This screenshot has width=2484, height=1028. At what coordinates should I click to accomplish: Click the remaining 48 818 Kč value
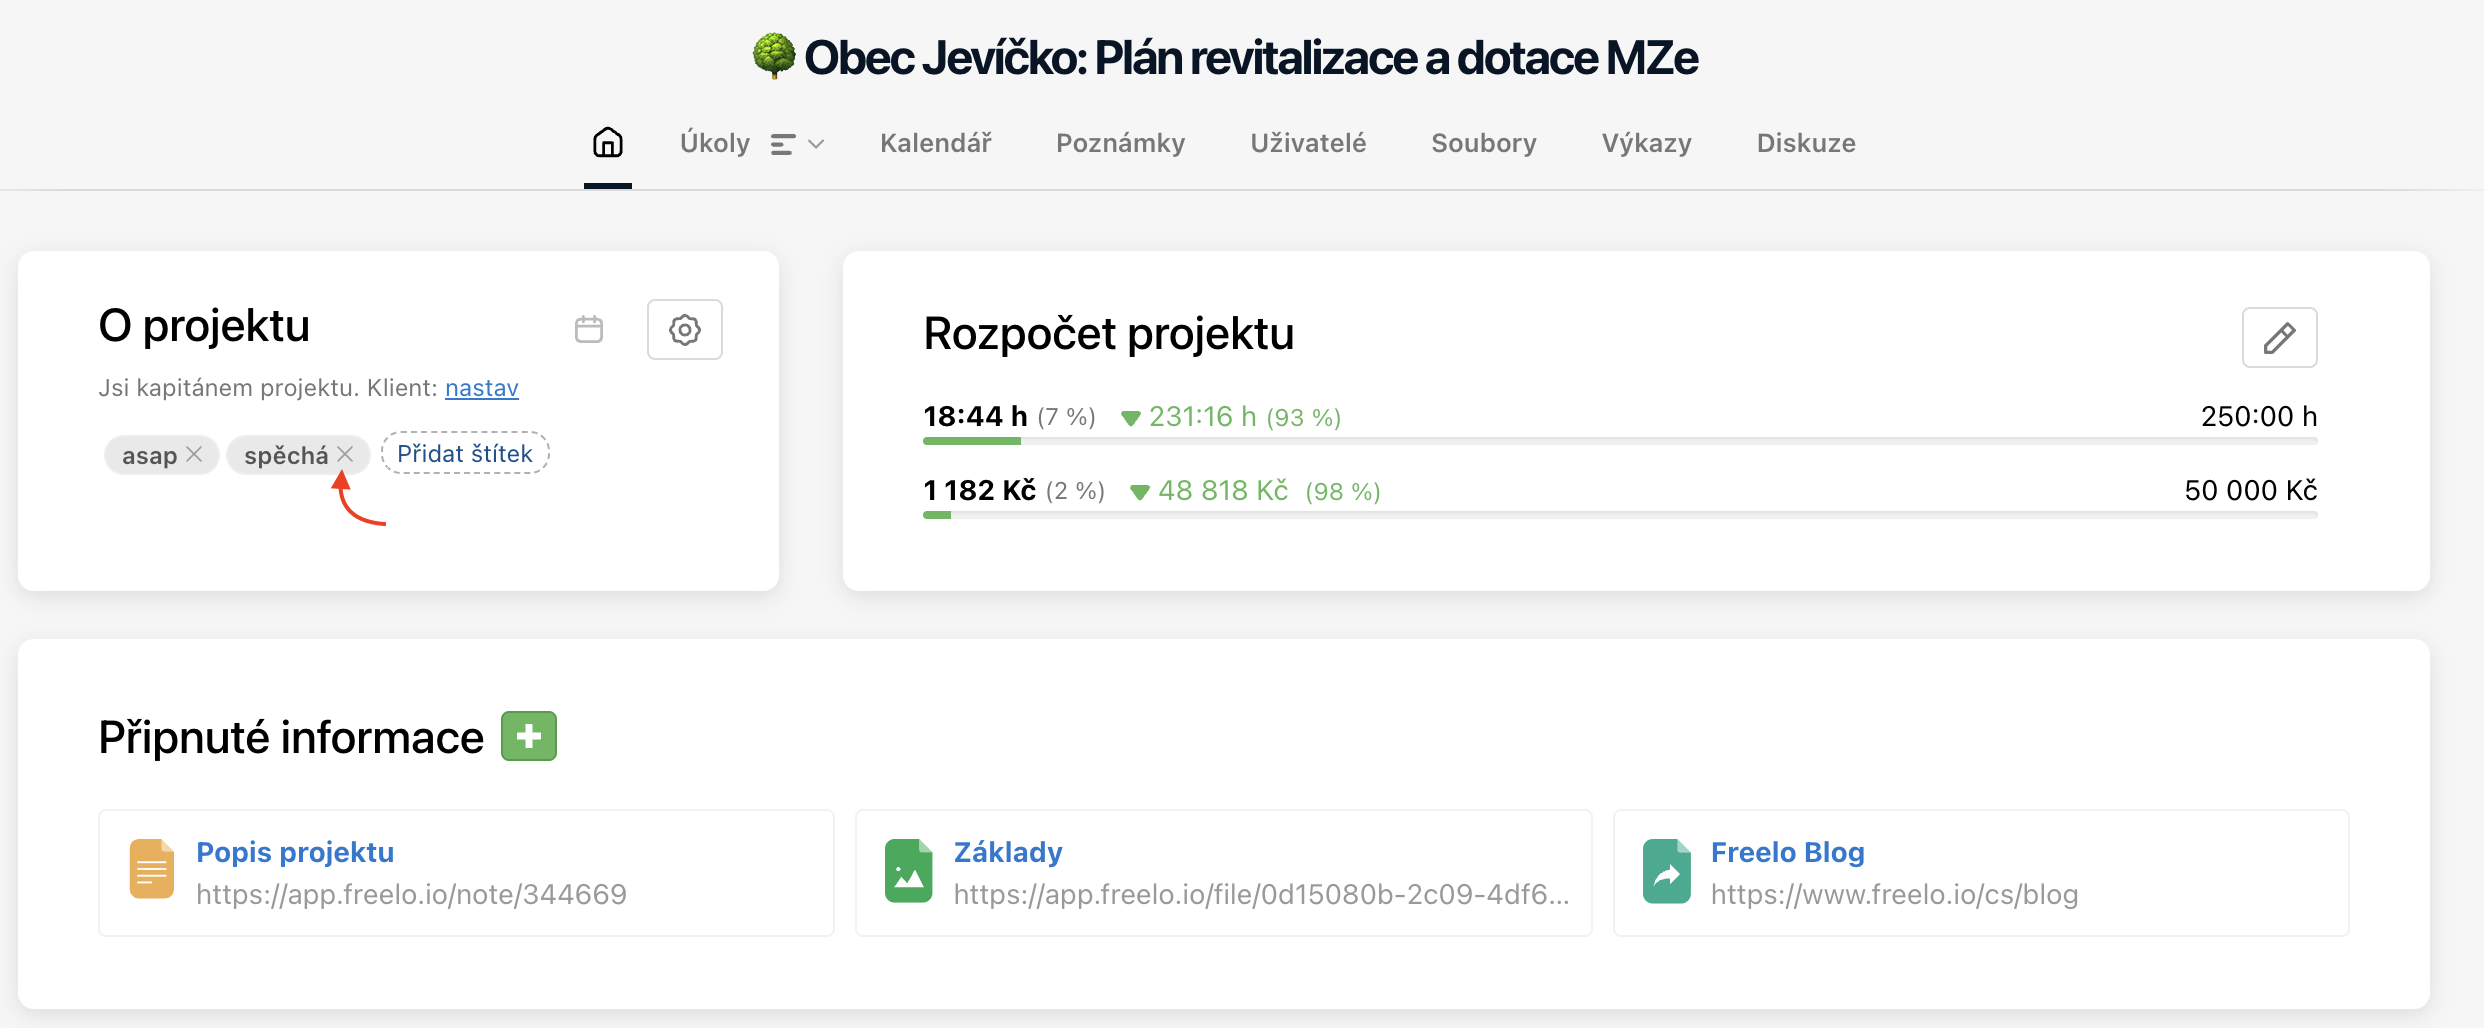1223,490
